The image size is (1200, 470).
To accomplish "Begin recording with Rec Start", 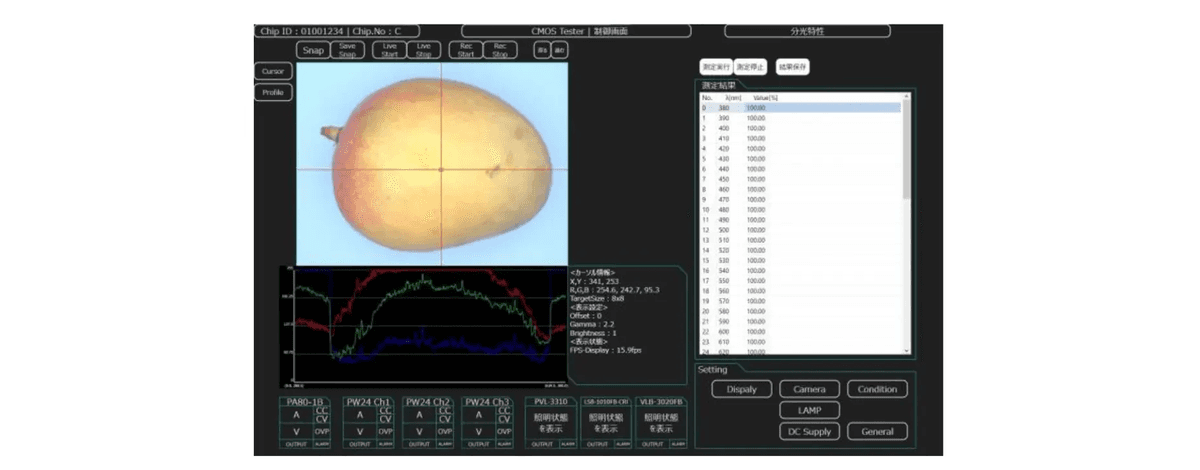I will click(467, 50).
